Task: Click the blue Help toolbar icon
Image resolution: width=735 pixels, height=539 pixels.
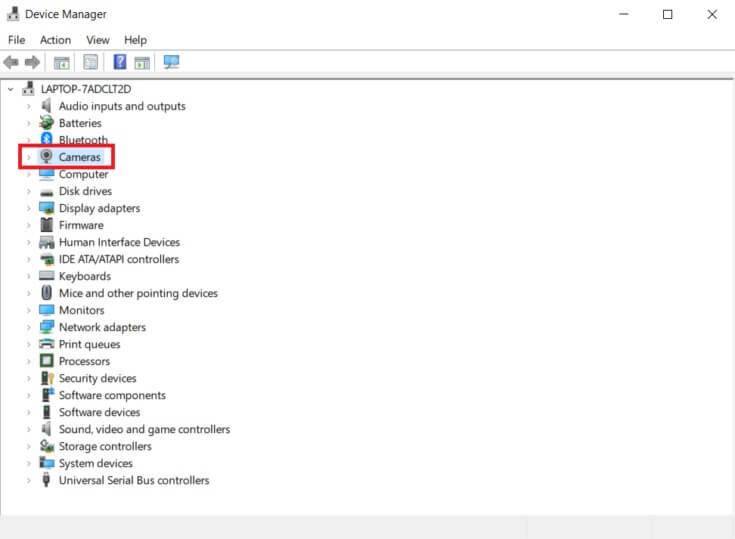Action: [x=120, y=62]
